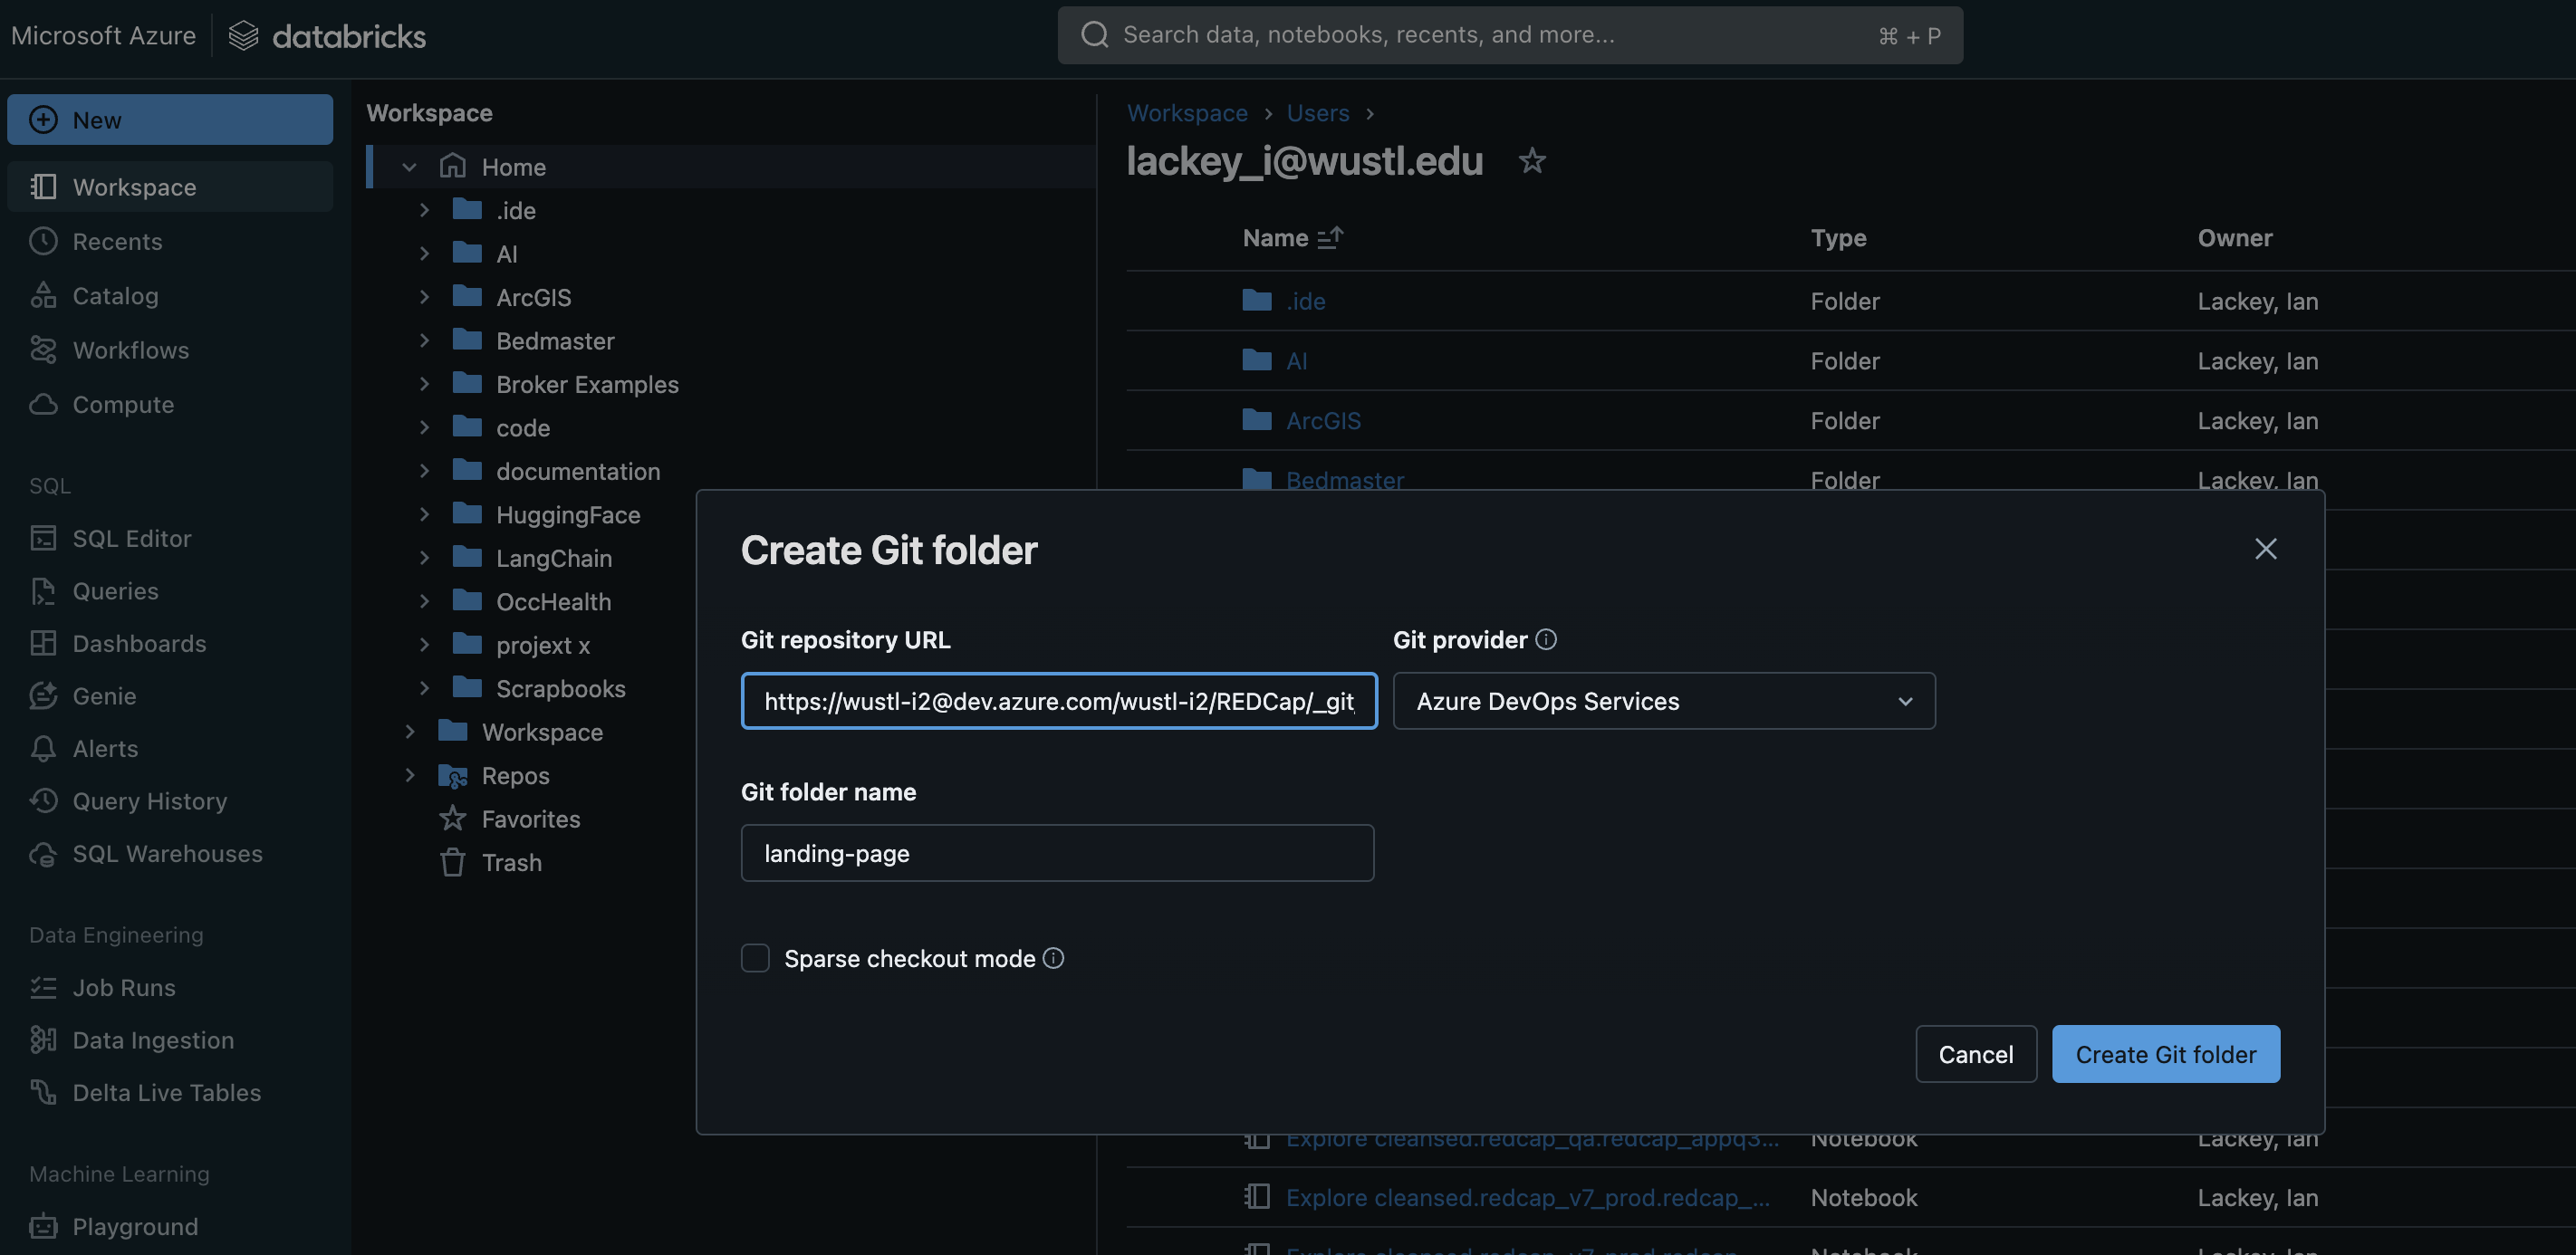The image size is (2576, 1255).
Task: Open the SQL Warehouses icon
Action: 43,853
